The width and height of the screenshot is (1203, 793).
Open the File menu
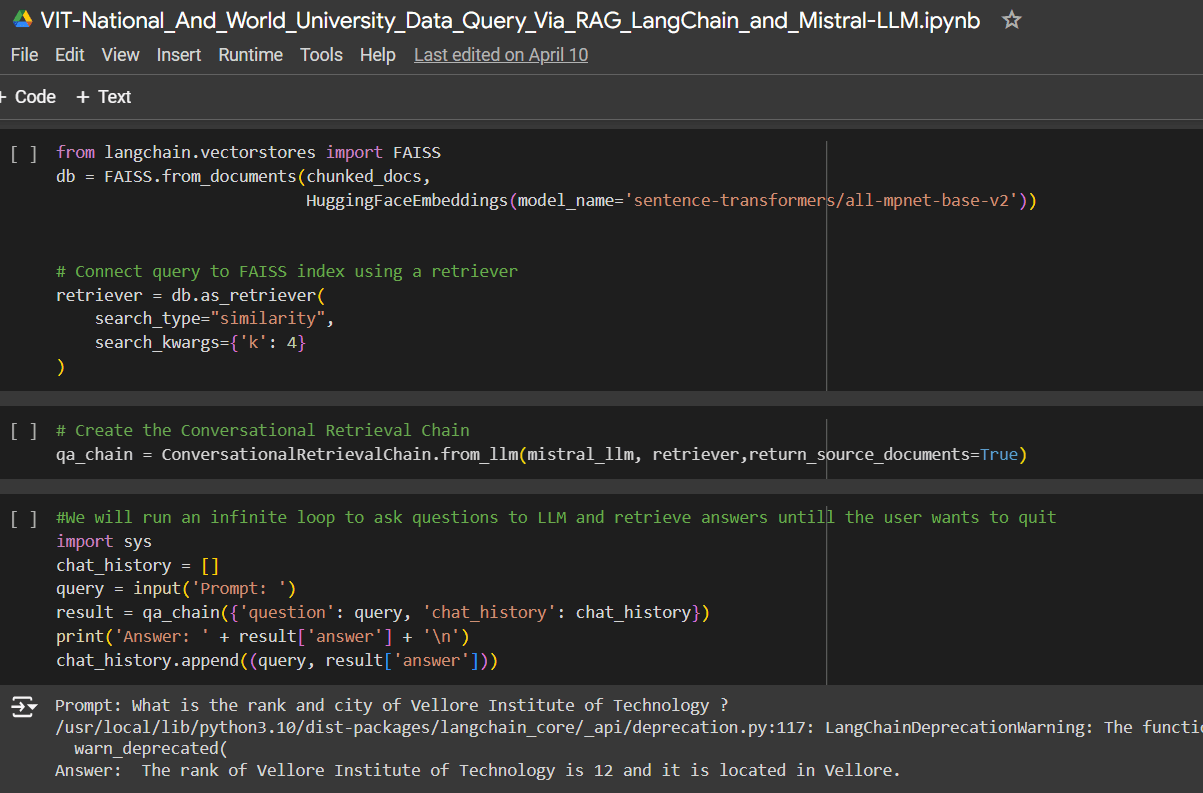point(24,55)
